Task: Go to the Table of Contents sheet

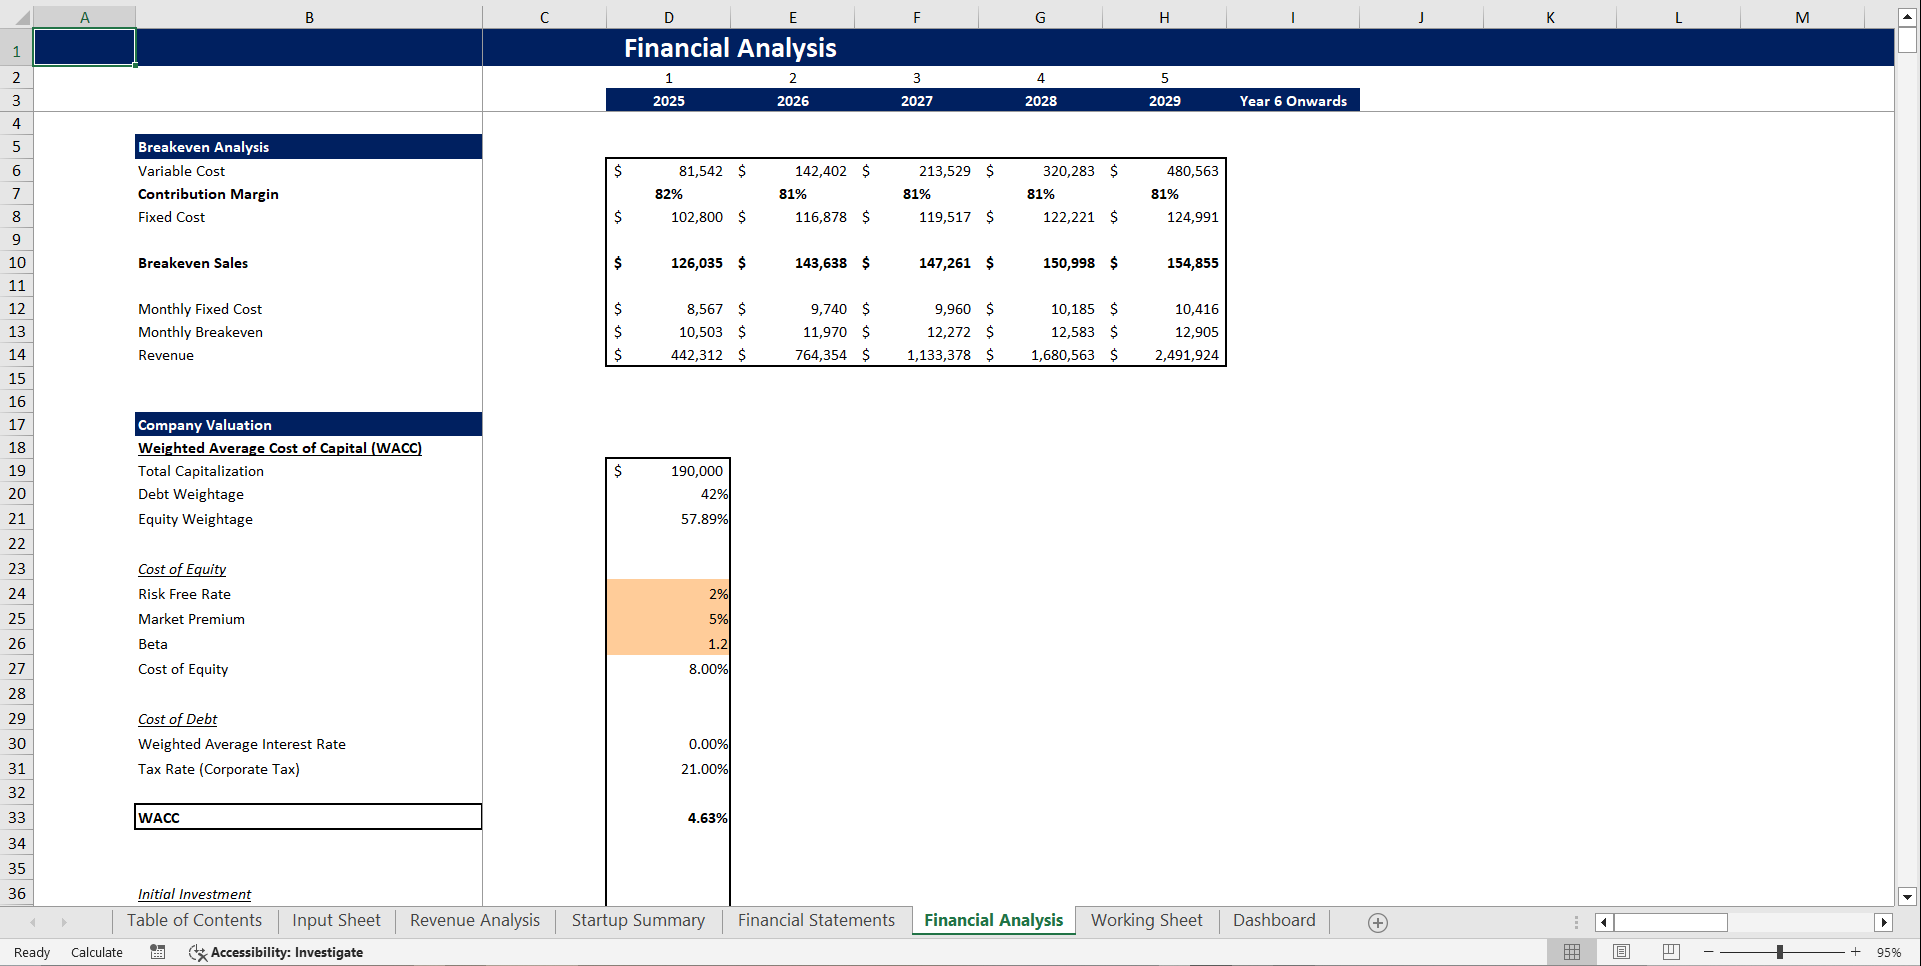Action: [x=194, y=920]
